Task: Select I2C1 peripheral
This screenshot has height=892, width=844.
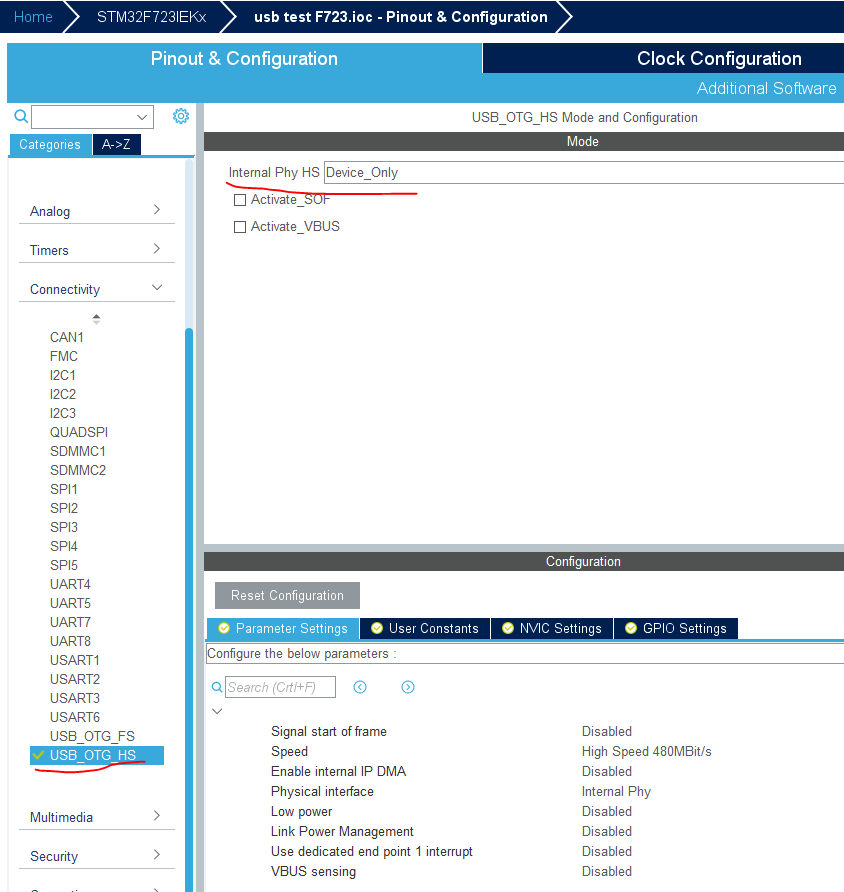Action: pos(63,375)
